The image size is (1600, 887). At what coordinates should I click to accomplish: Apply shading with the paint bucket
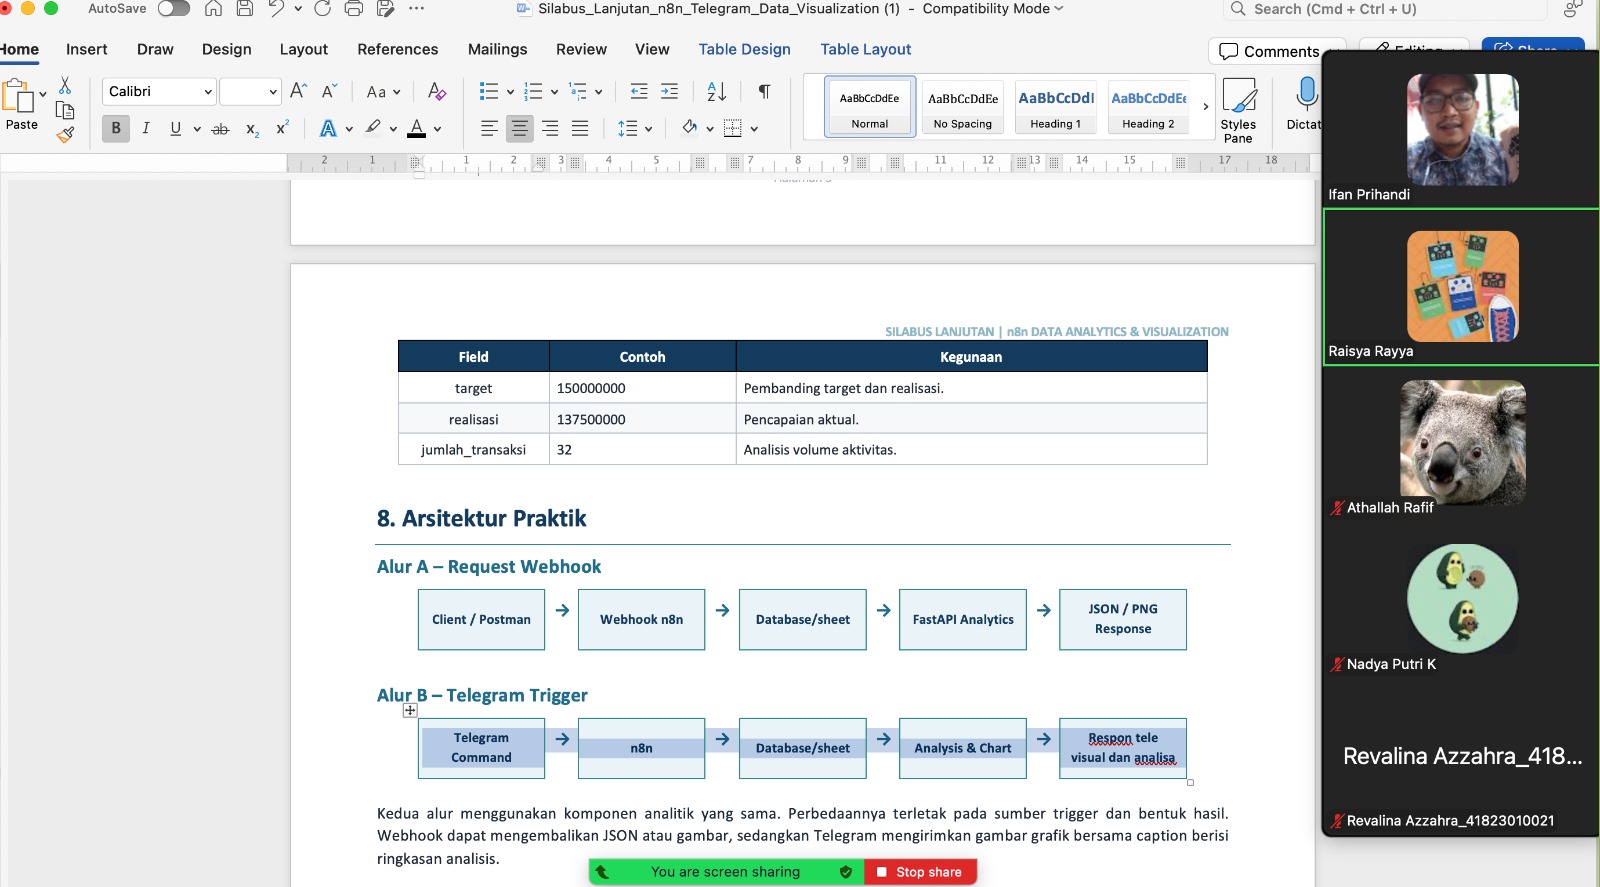pos(689,128)
